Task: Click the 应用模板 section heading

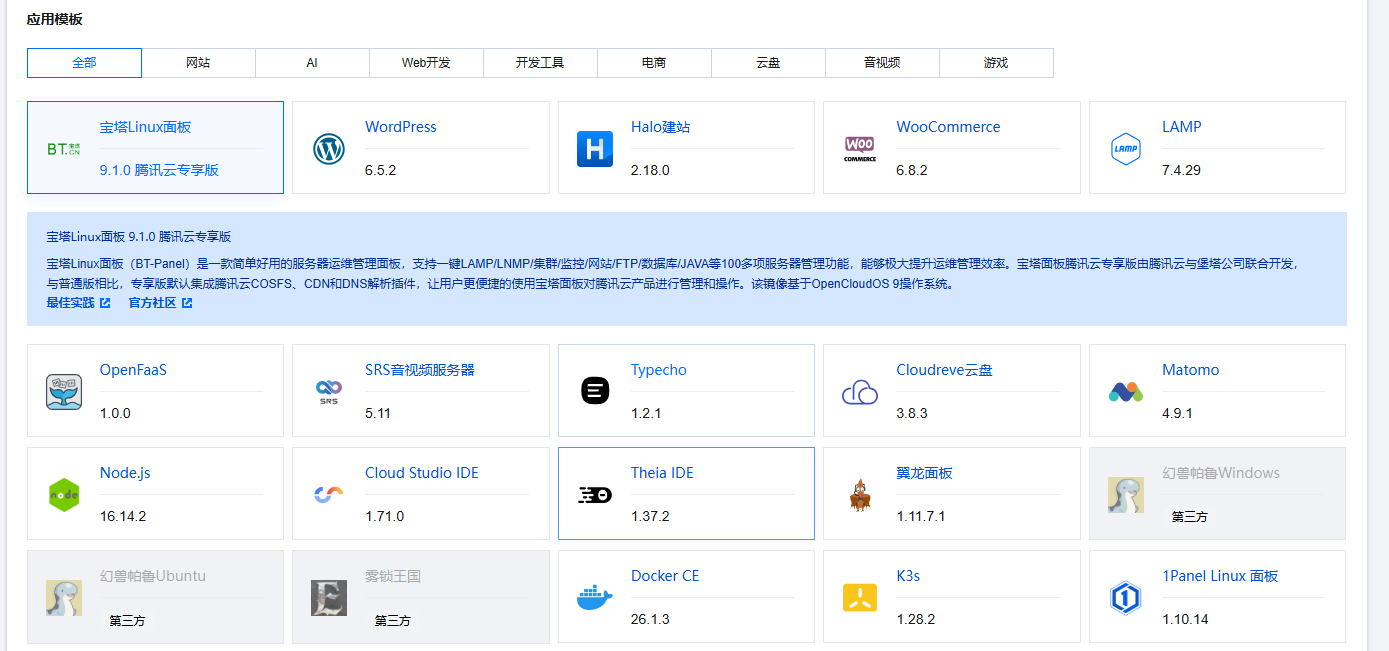Action: tap(55, 18)
